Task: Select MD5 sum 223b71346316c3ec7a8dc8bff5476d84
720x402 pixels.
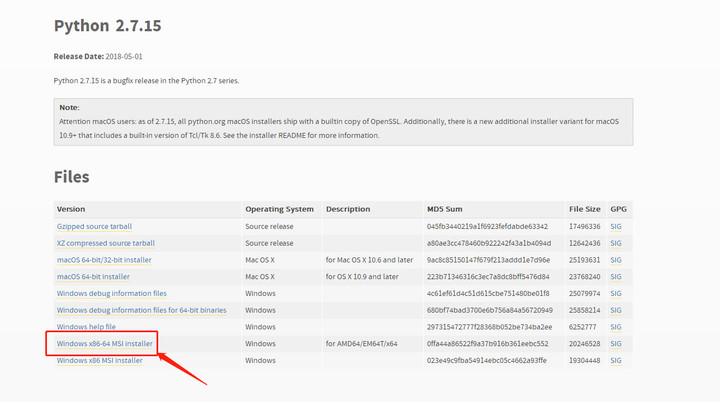Action: click(x=488, y=277)
